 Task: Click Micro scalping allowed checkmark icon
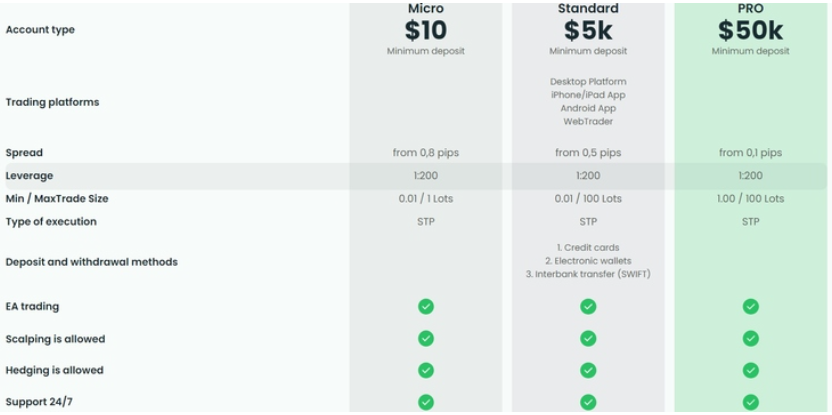point(426,339)
